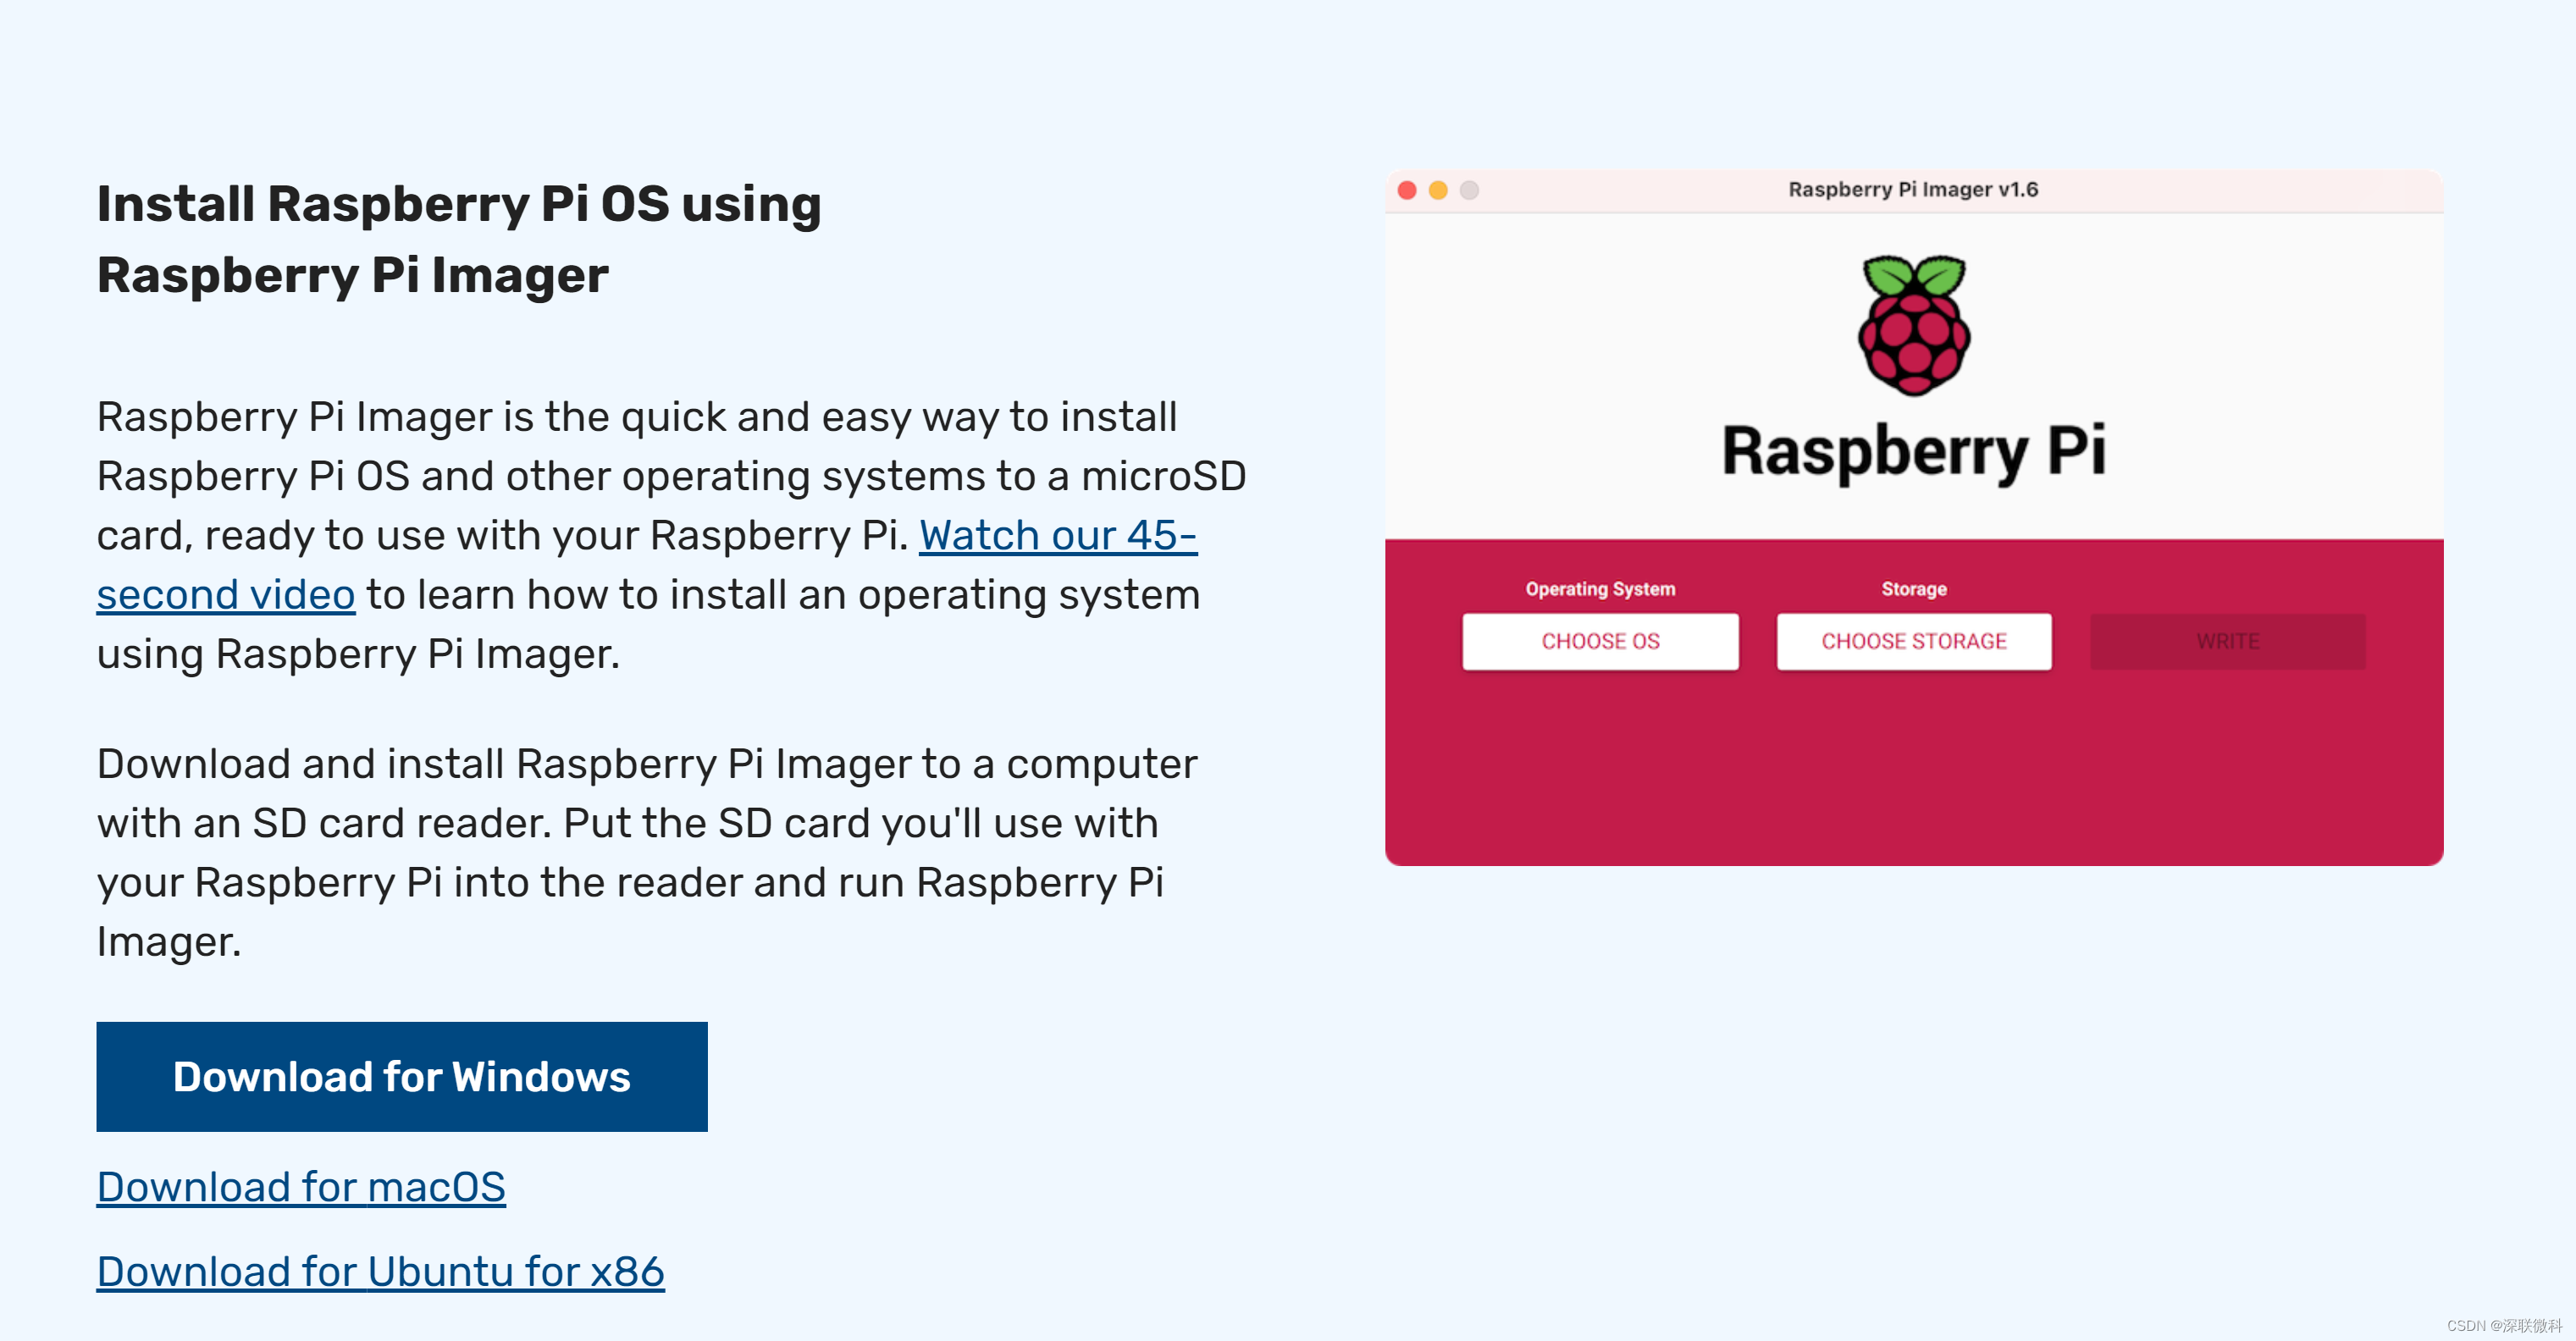Enable the WRITE toggle option
The image size is (2576, 1341).
(2227, 643)
